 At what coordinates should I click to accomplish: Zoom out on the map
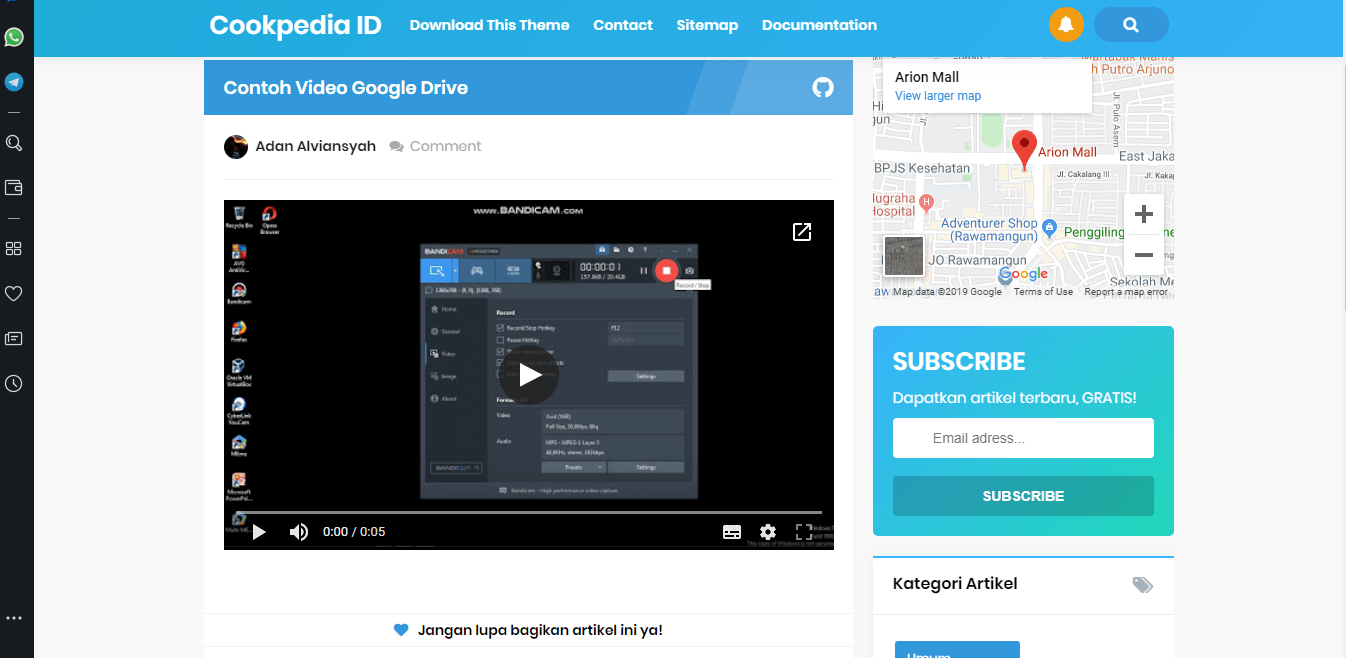1144,255
